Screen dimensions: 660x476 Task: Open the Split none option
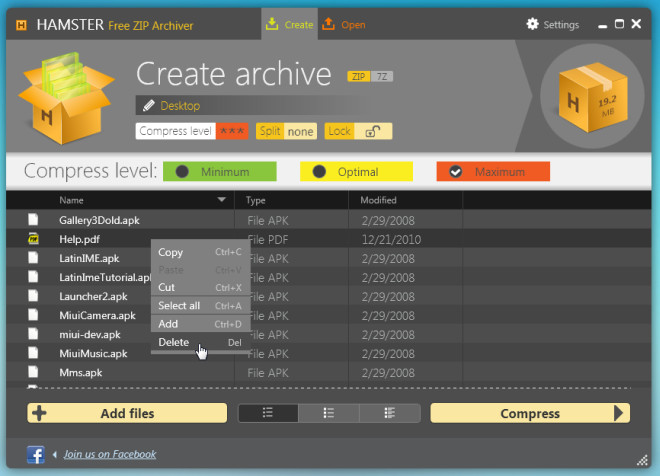pos(286,131)
